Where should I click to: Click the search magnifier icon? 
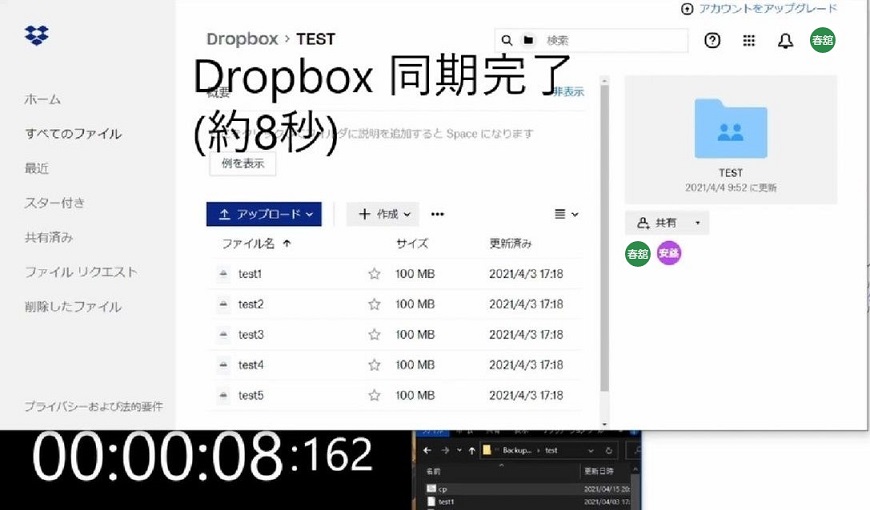pyautogui.click(x=507, y=41)
